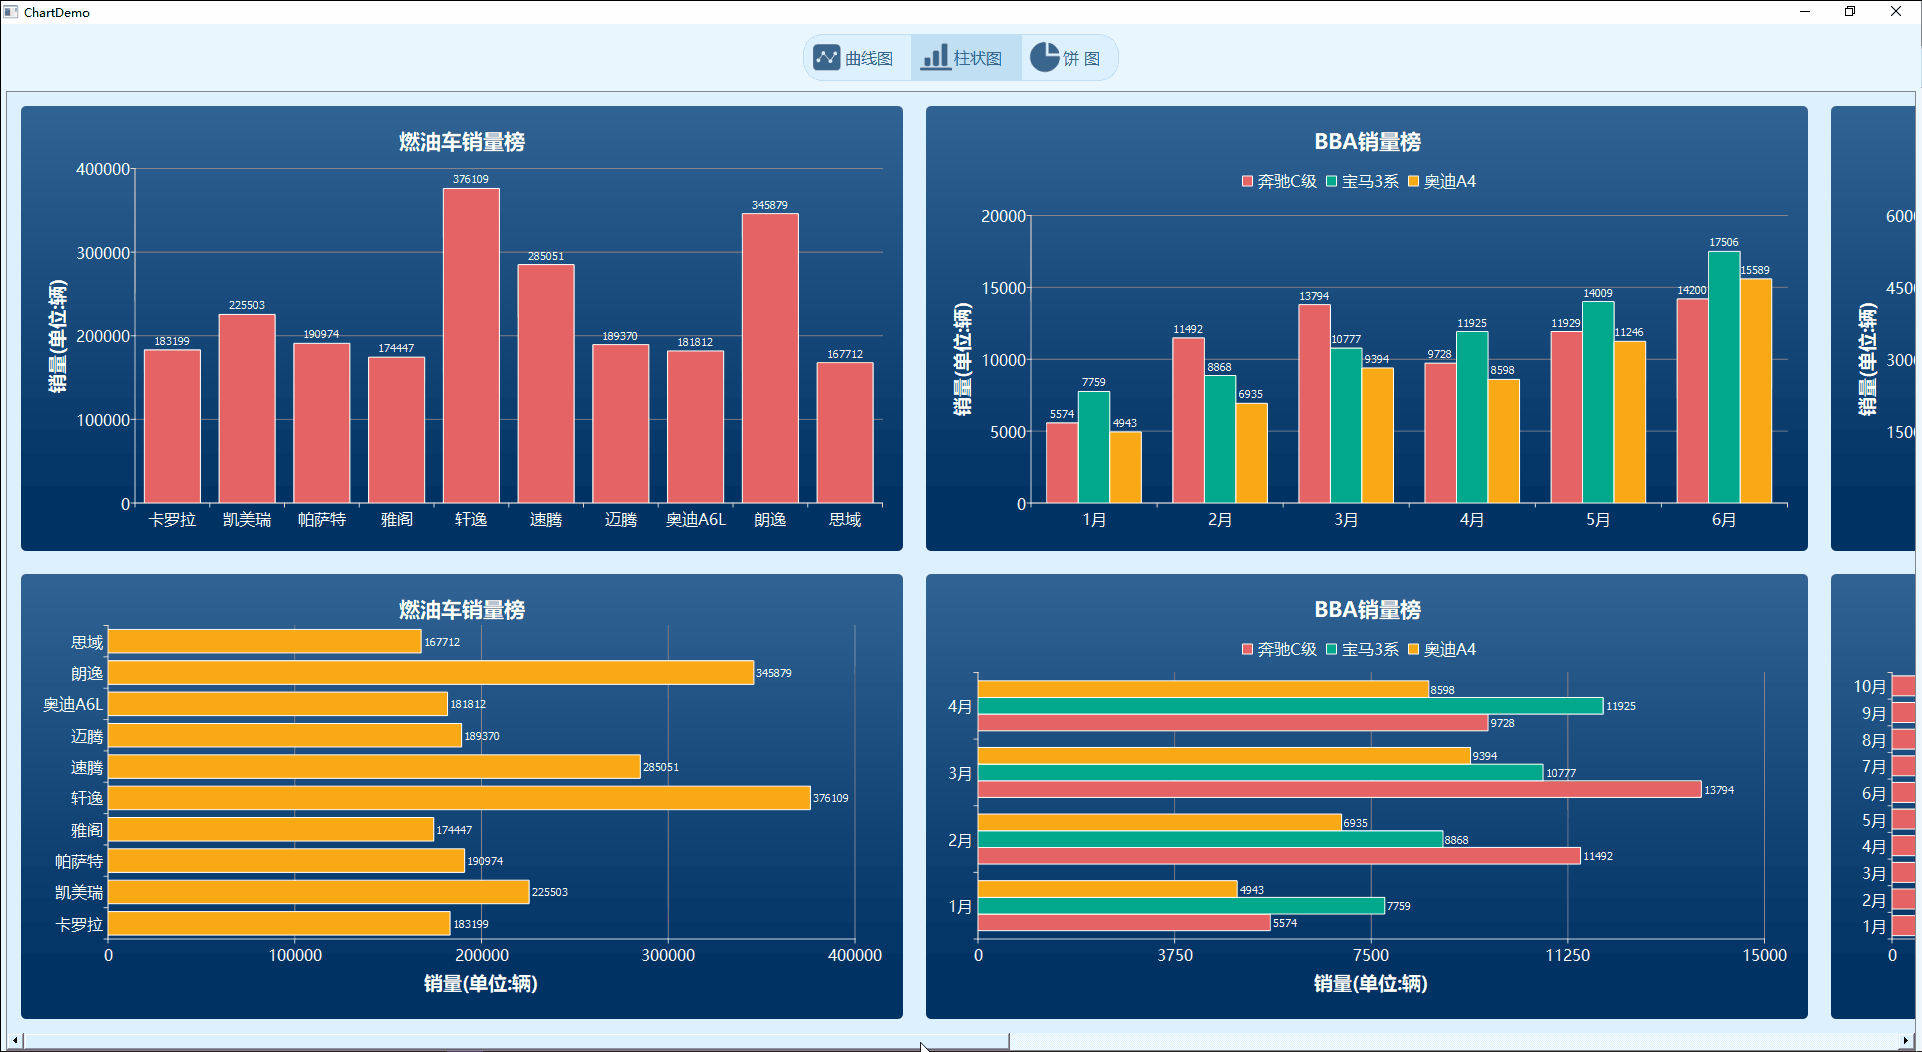Click the yellow legend swatch in lower BBA chart

[1413, 649]
